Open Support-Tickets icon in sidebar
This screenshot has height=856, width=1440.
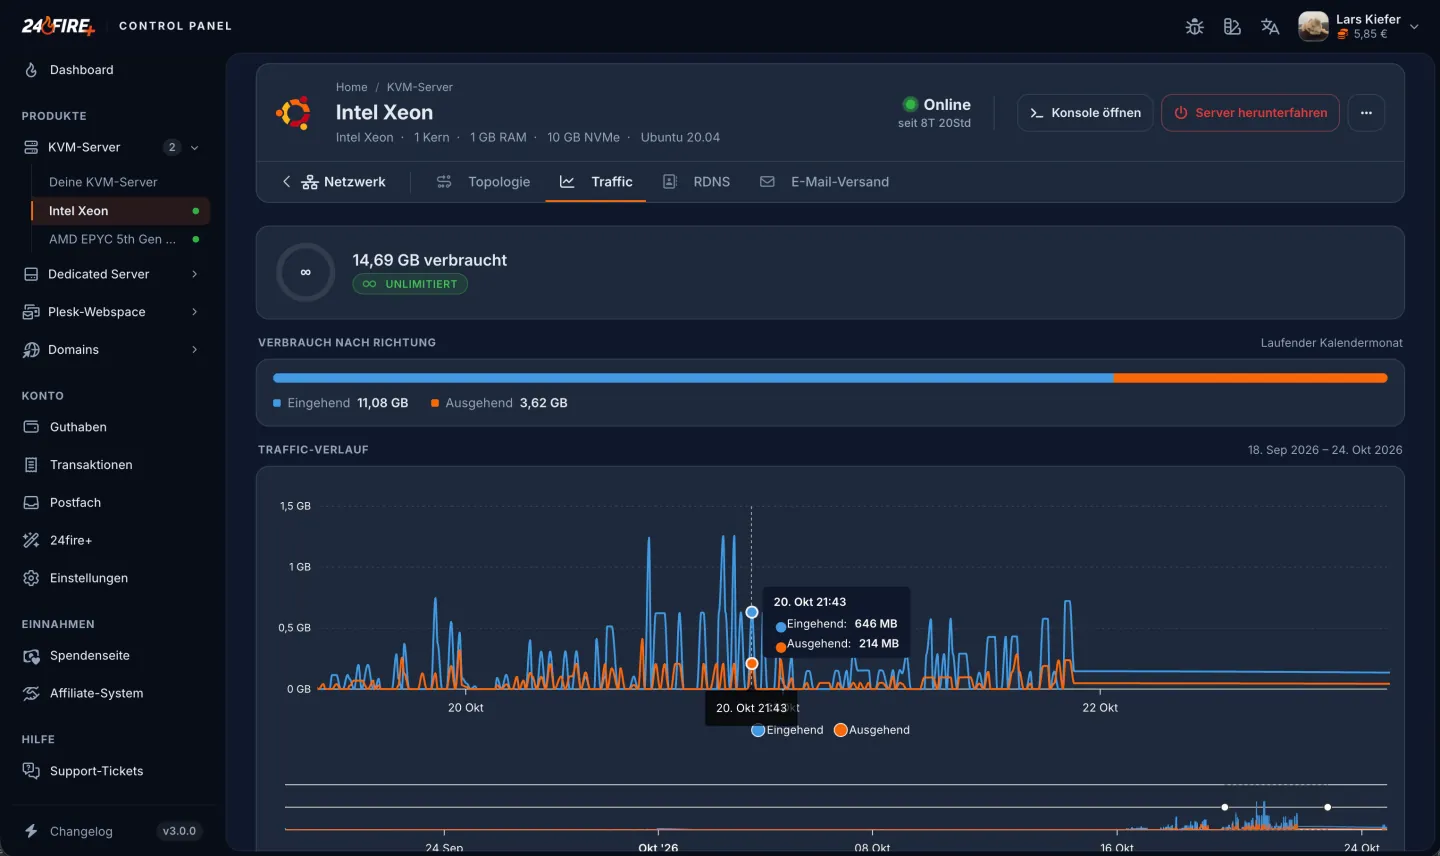pyautogui.click(x=31, y=771)
